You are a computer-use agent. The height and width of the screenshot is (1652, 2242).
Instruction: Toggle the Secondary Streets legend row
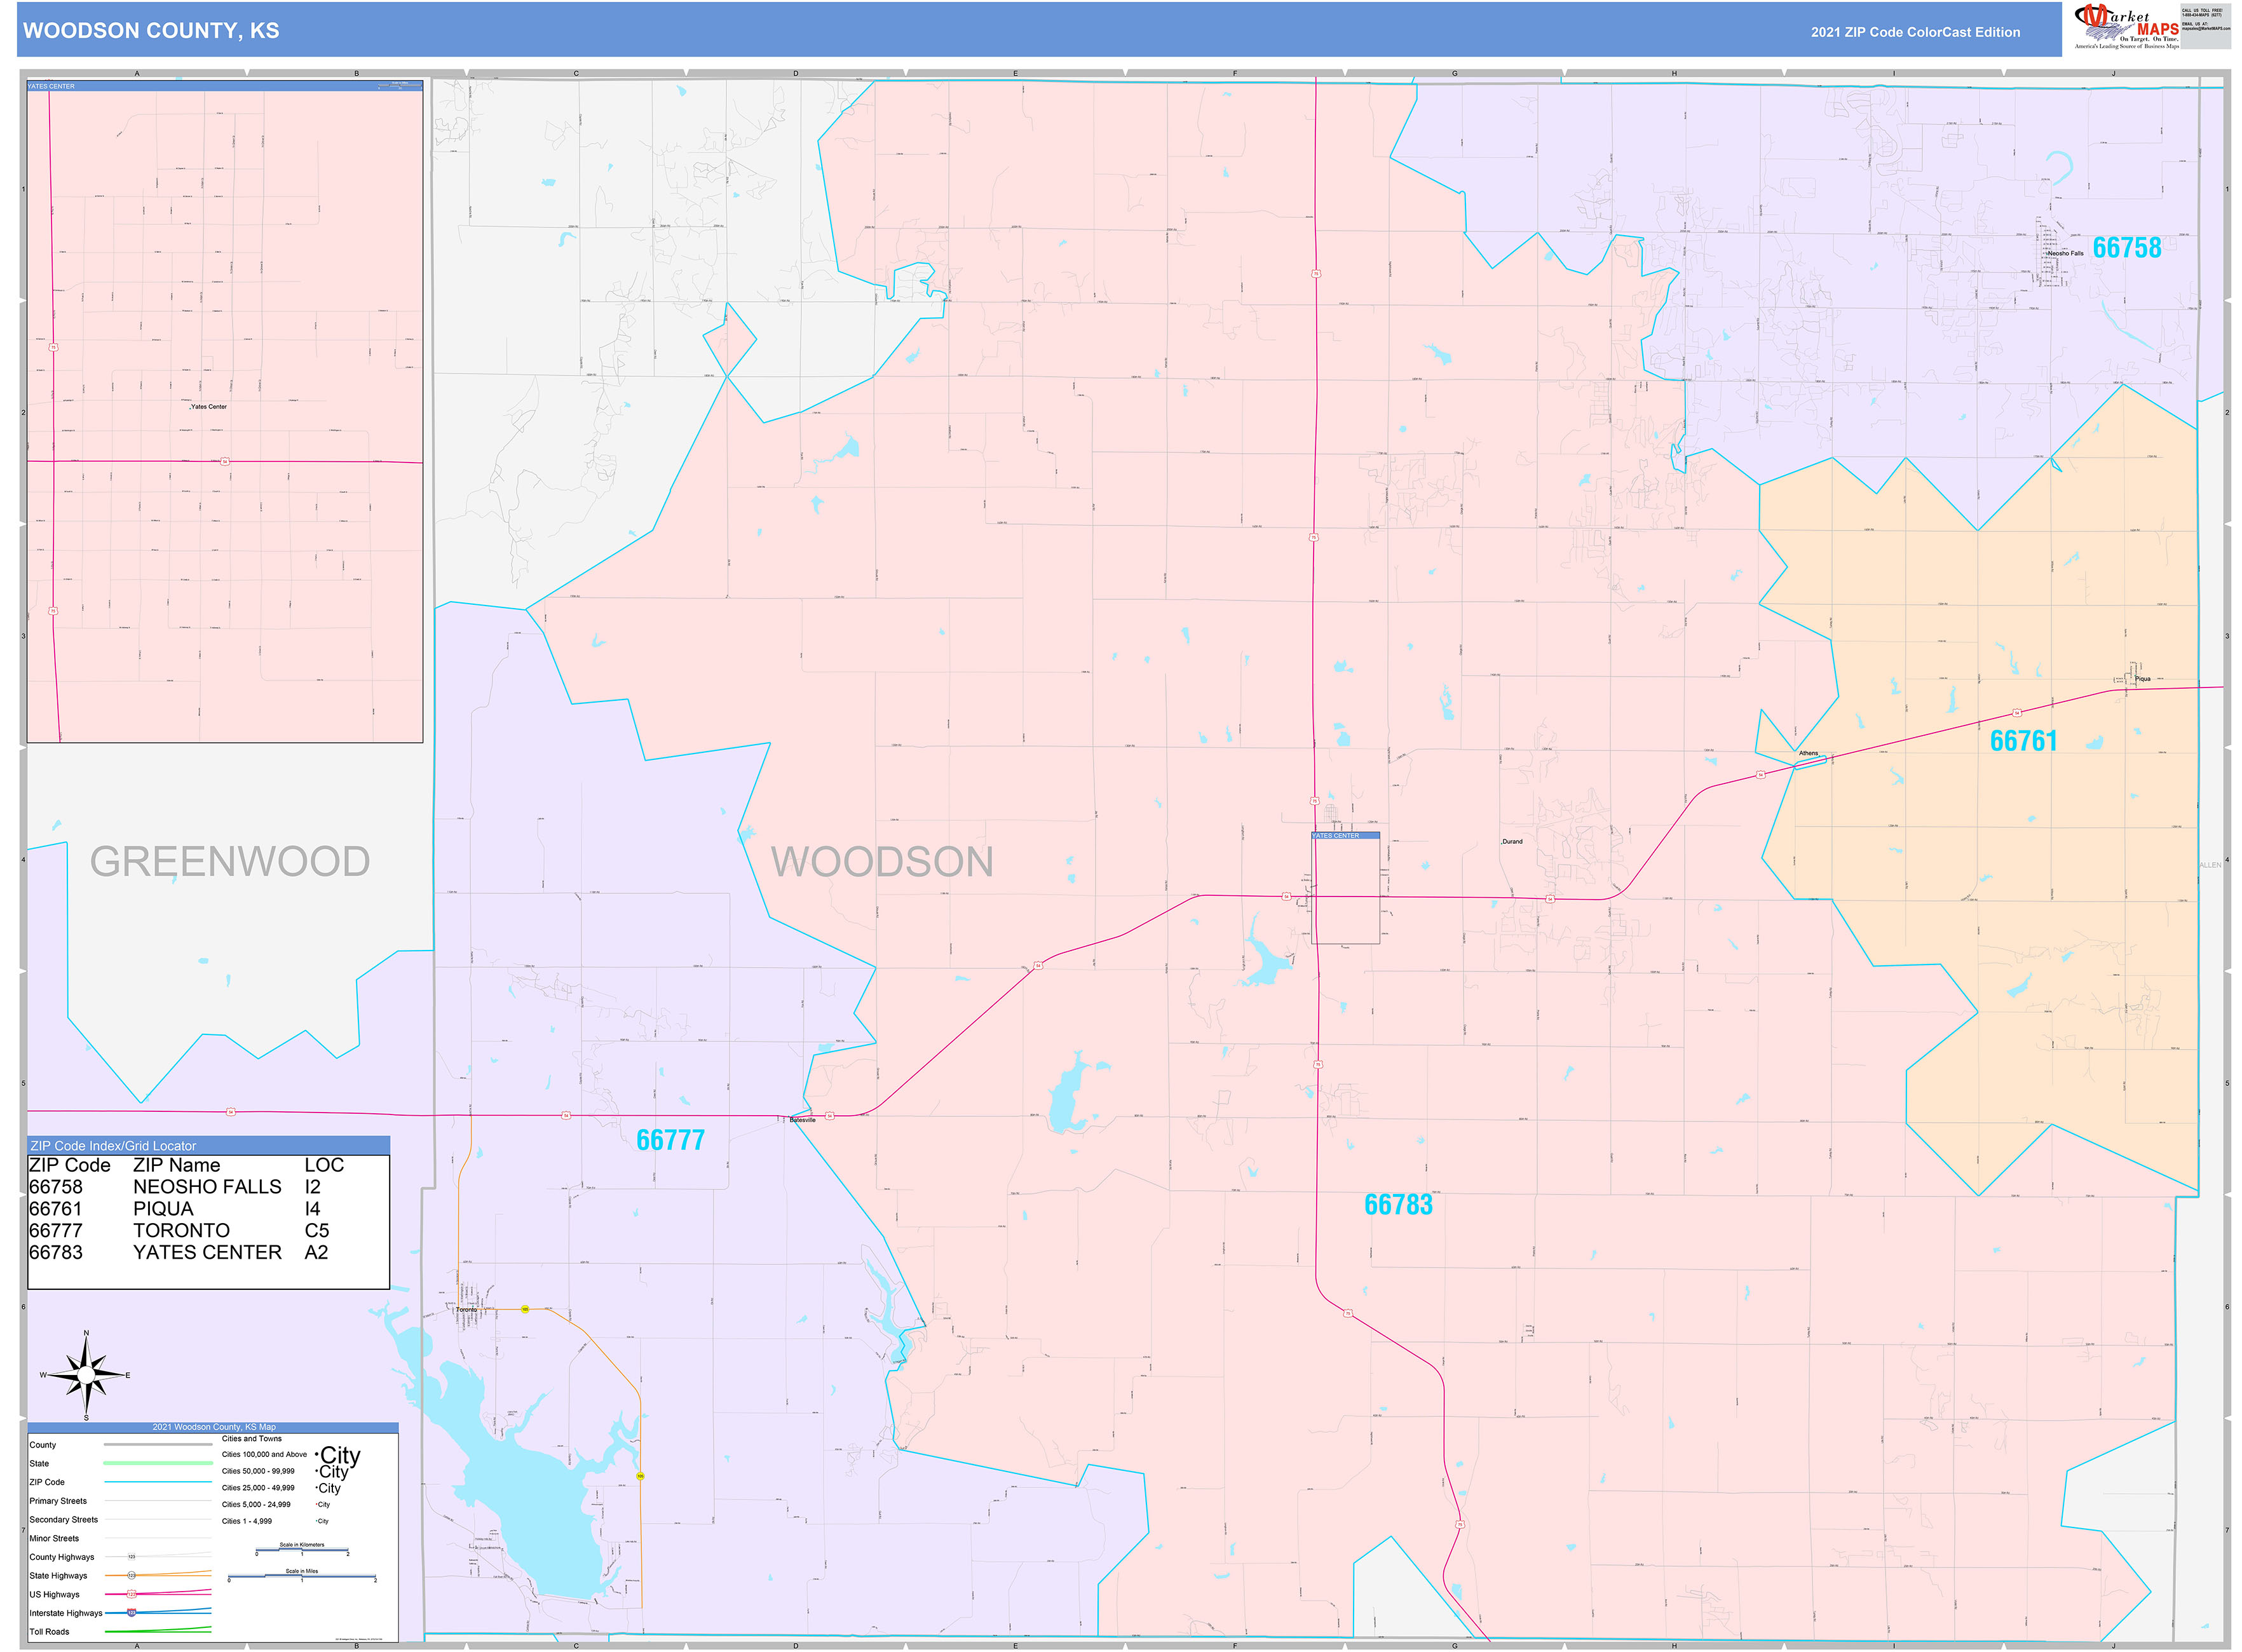tap(64, 1520)
